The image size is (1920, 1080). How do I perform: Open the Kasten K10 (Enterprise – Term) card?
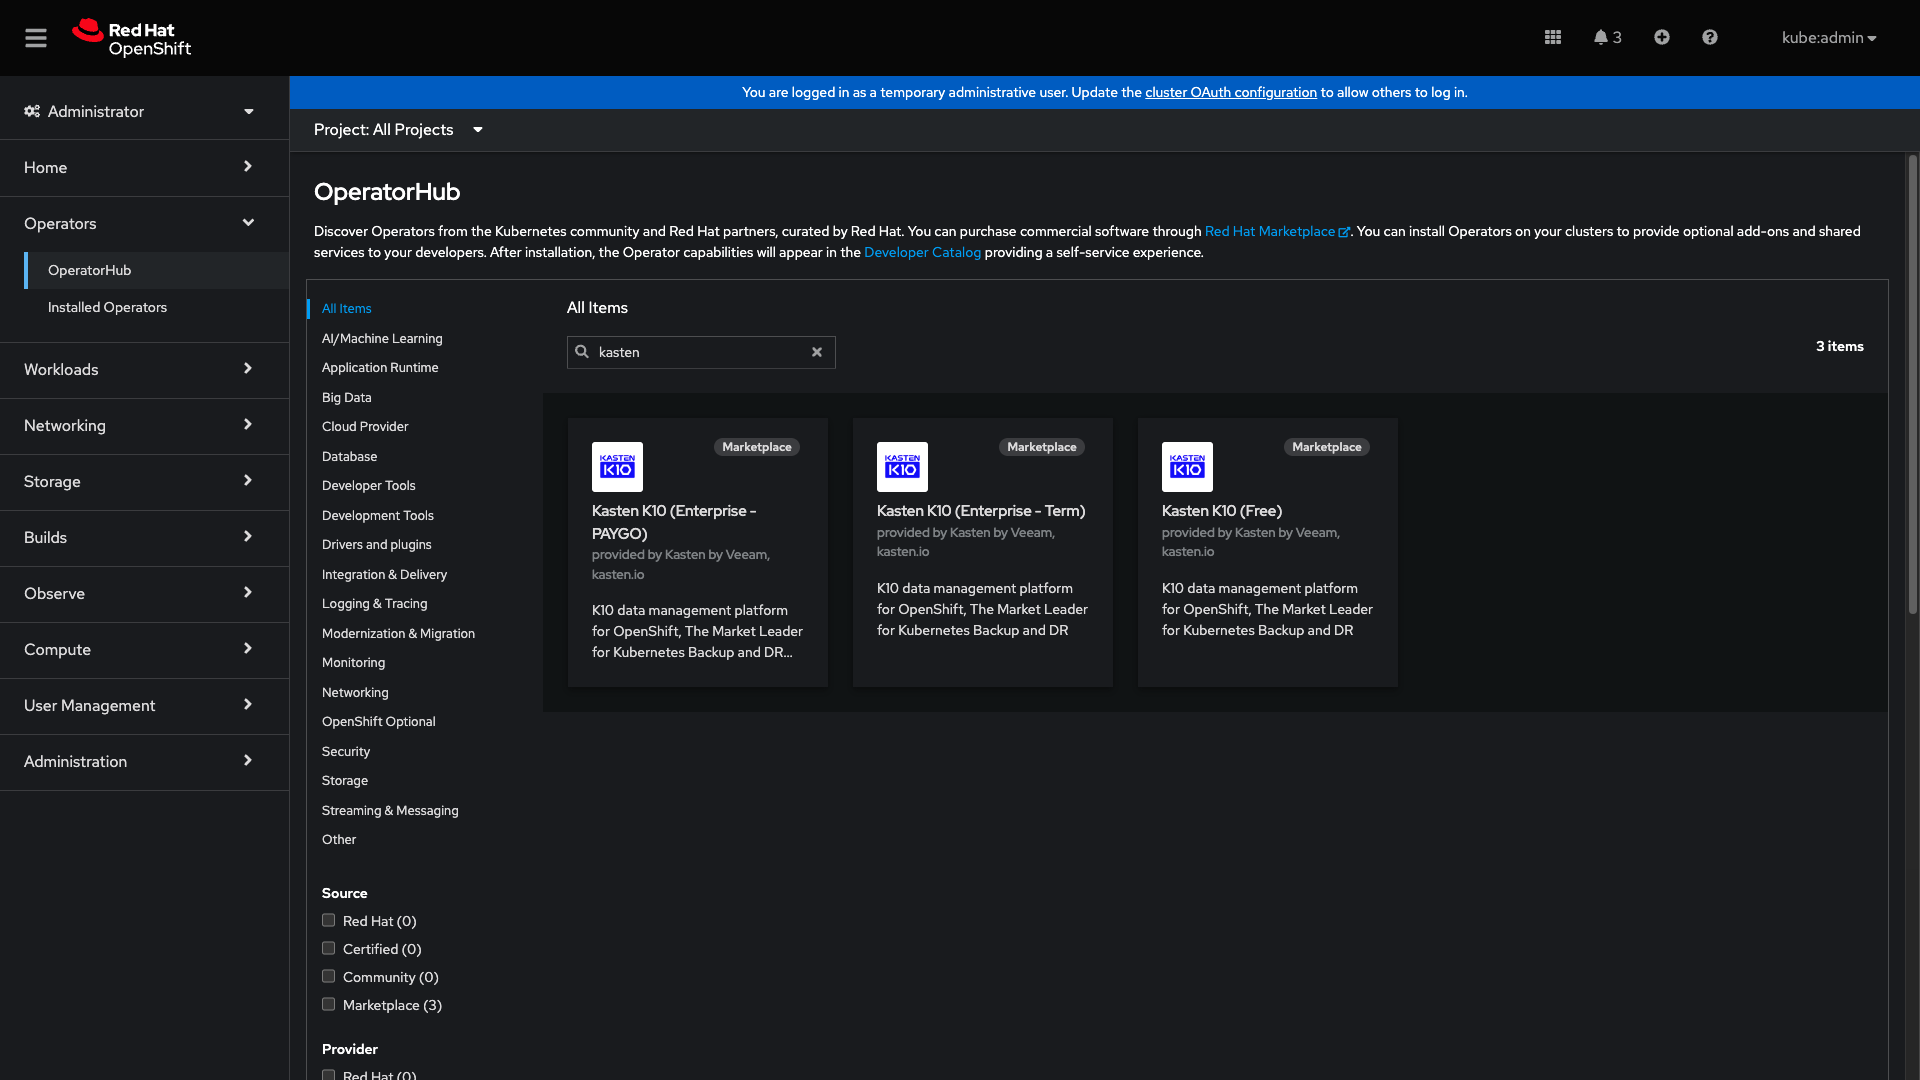pos(981,511)
